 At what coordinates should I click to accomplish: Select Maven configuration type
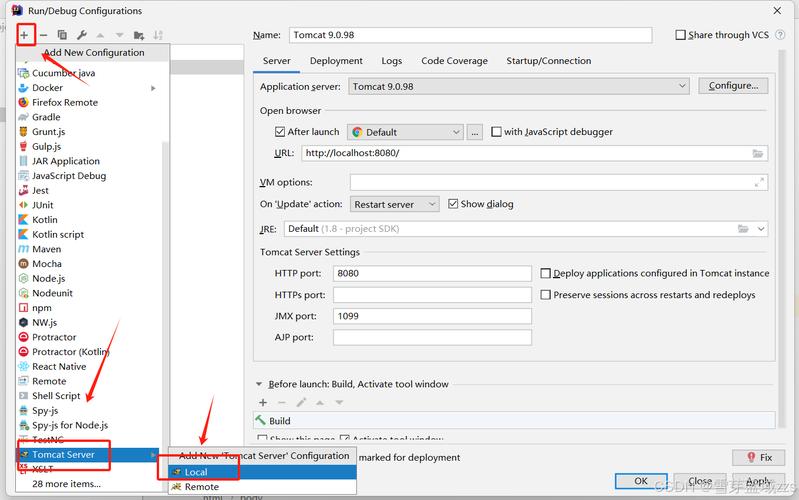pyautogui.click(x=46, y=249)
